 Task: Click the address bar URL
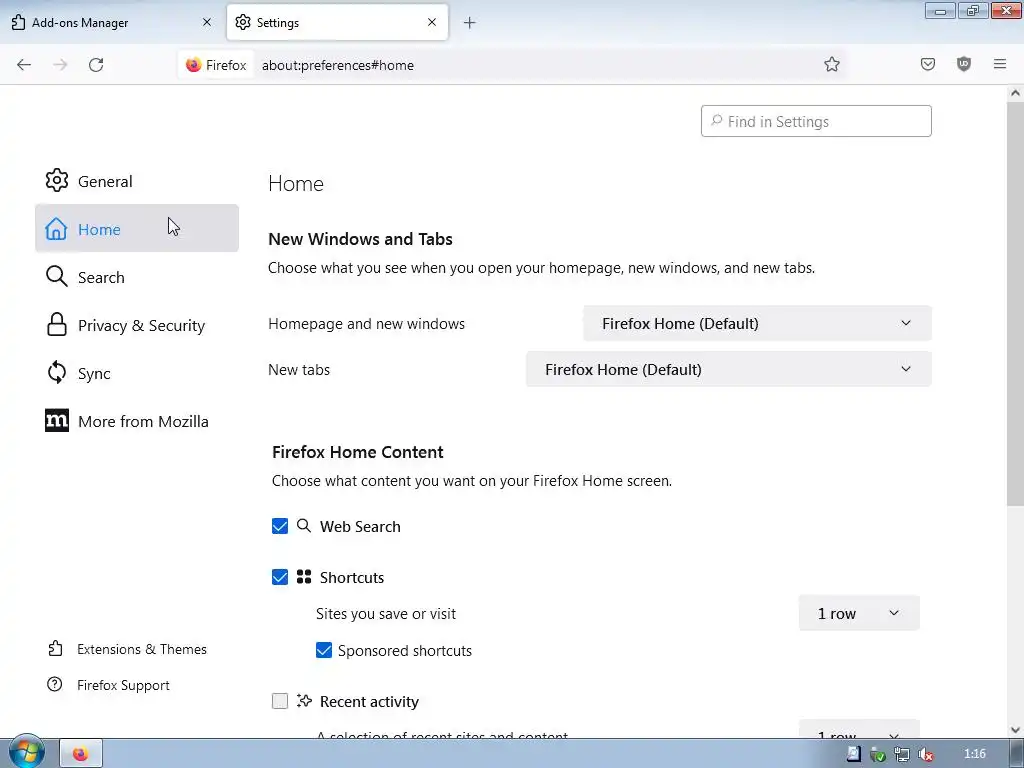[338, 65]
